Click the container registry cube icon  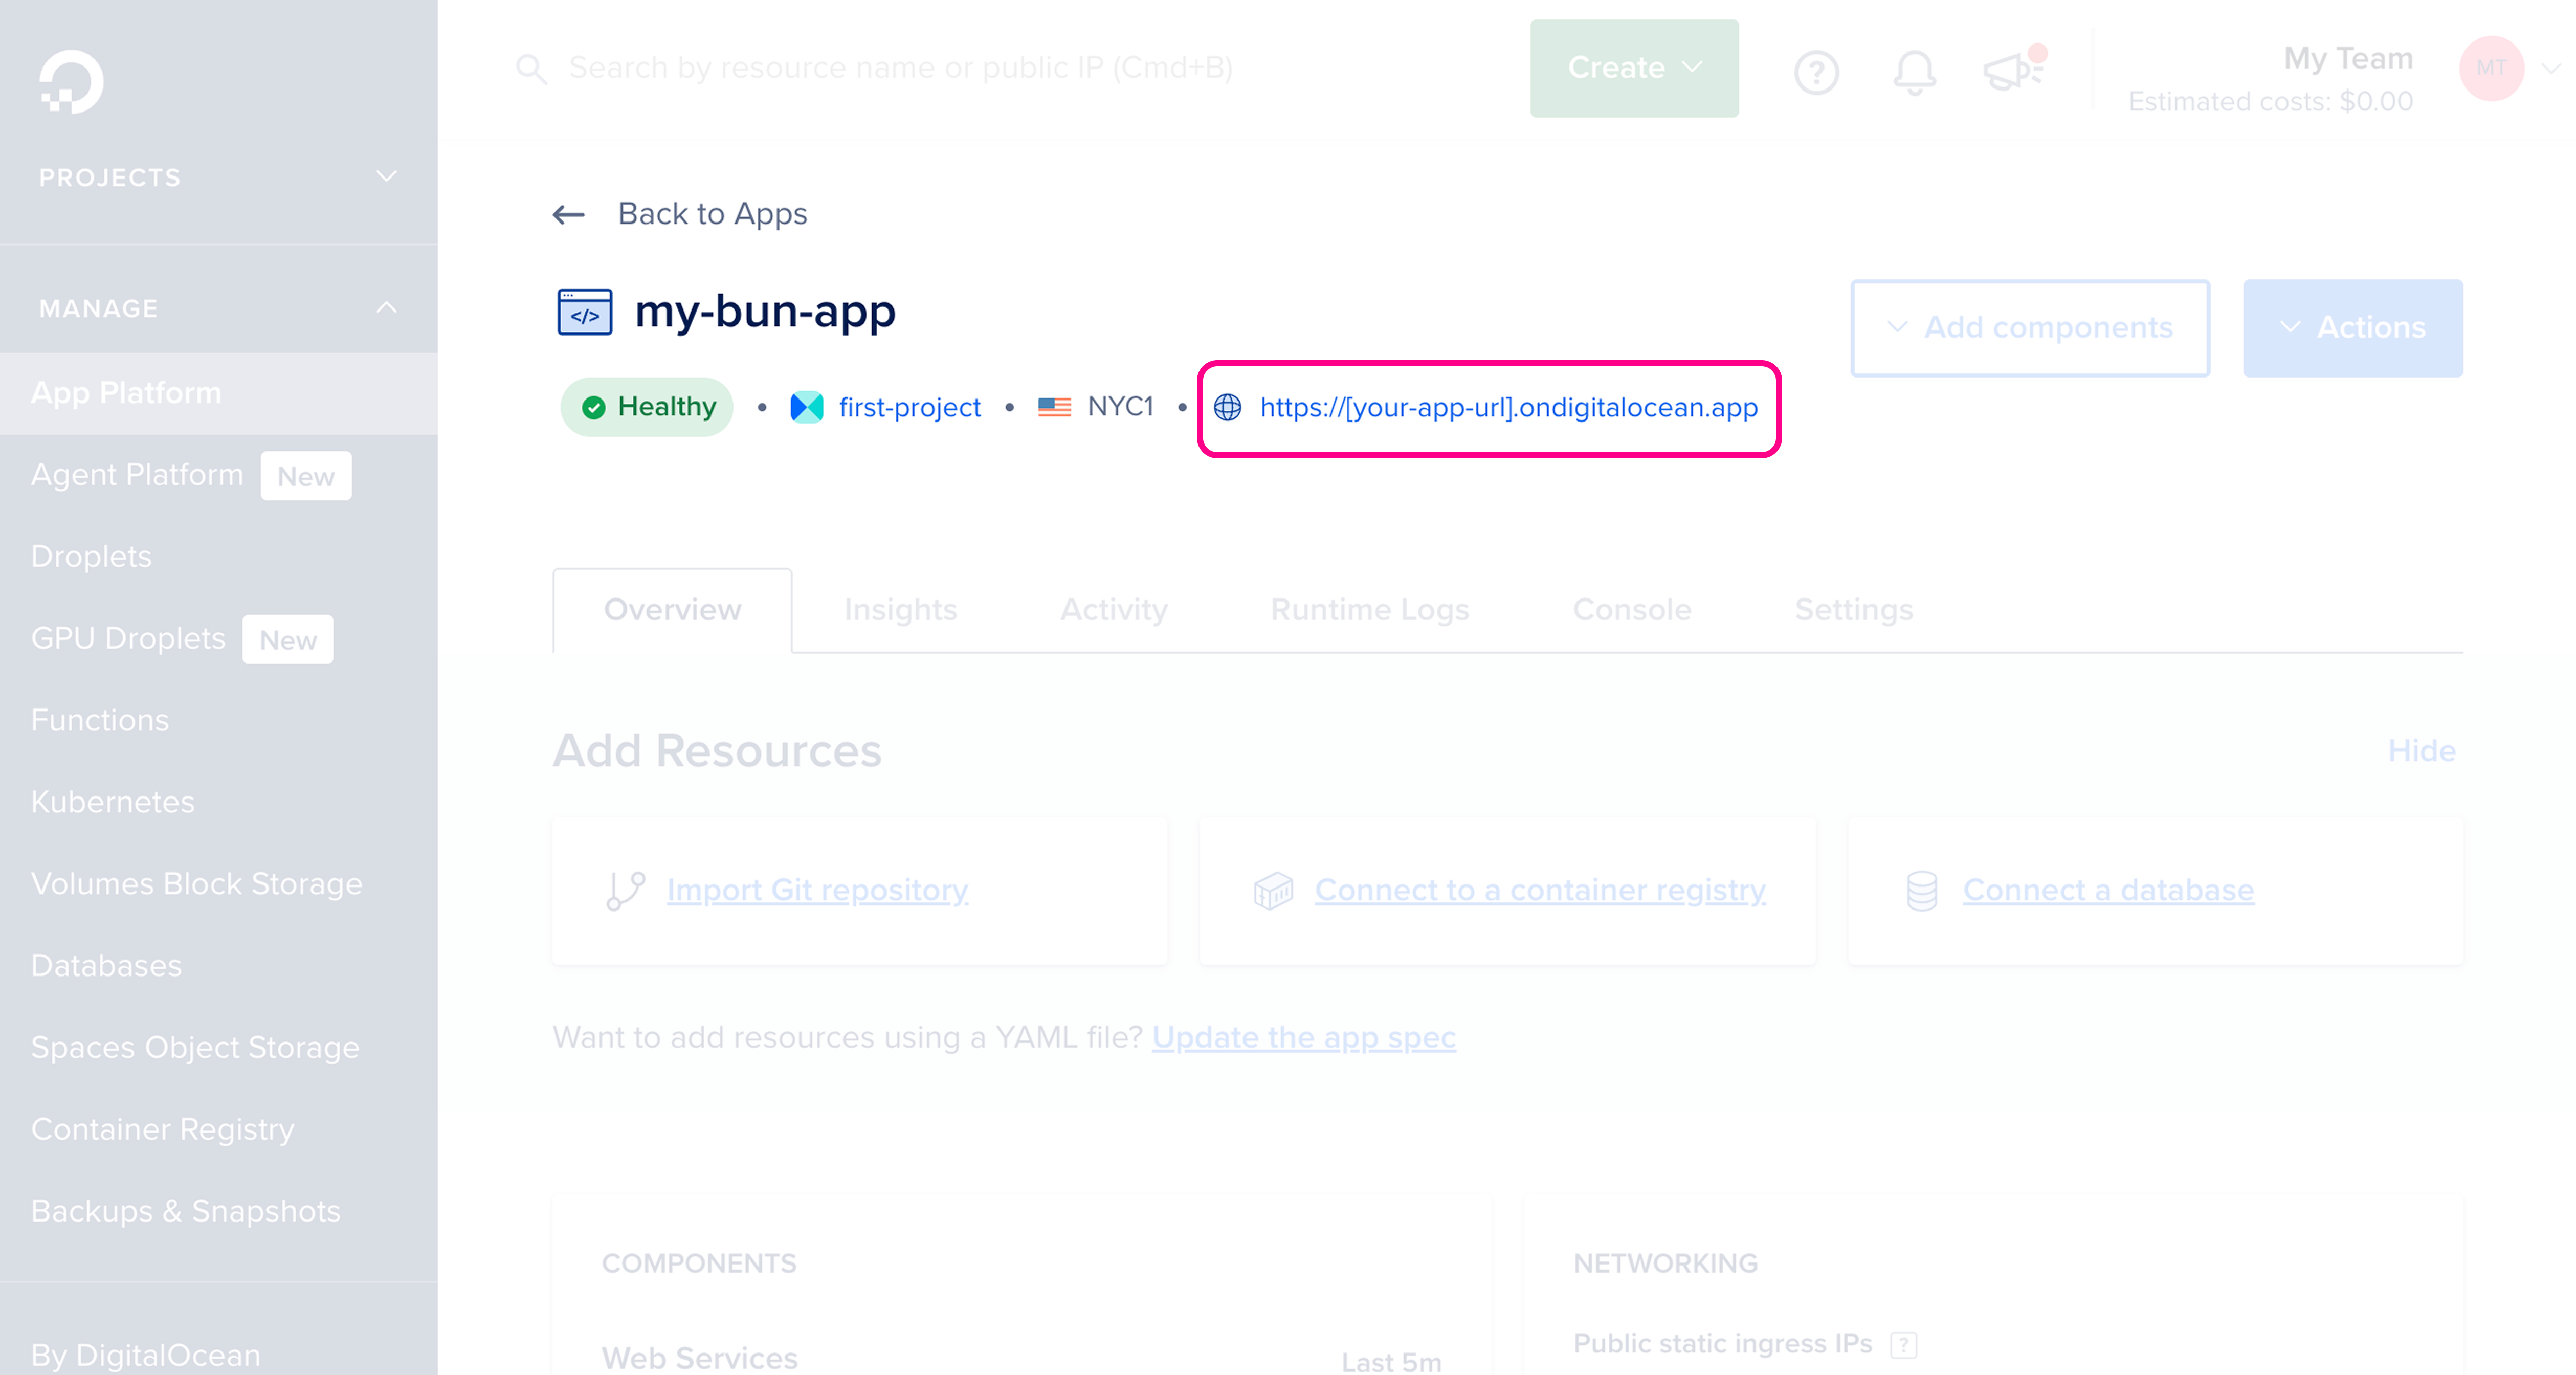(1273, 889)
